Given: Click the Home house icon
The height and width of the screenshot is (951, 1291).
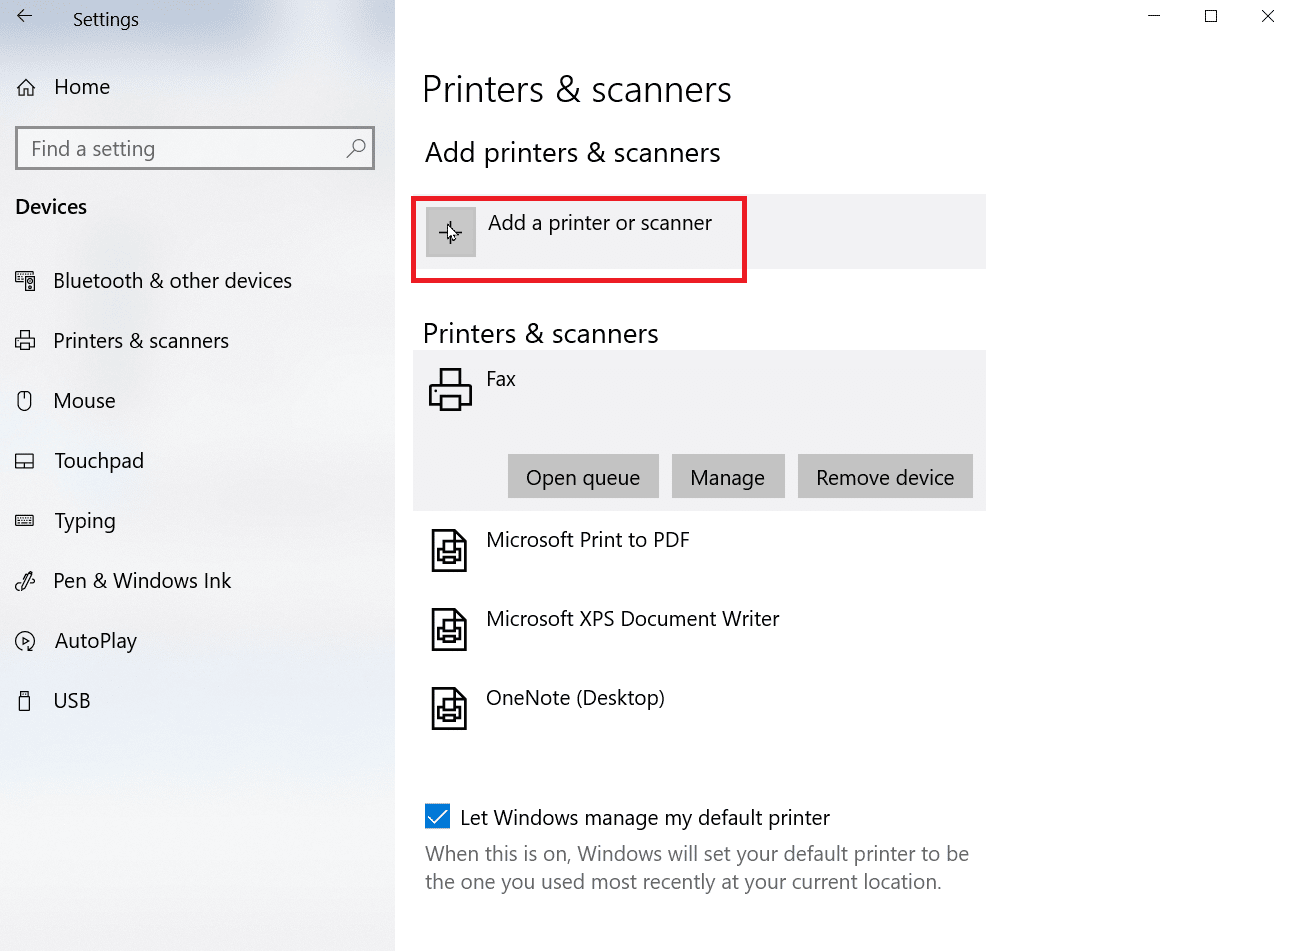Looking at the screenshot, I should (x=27, y=88).
